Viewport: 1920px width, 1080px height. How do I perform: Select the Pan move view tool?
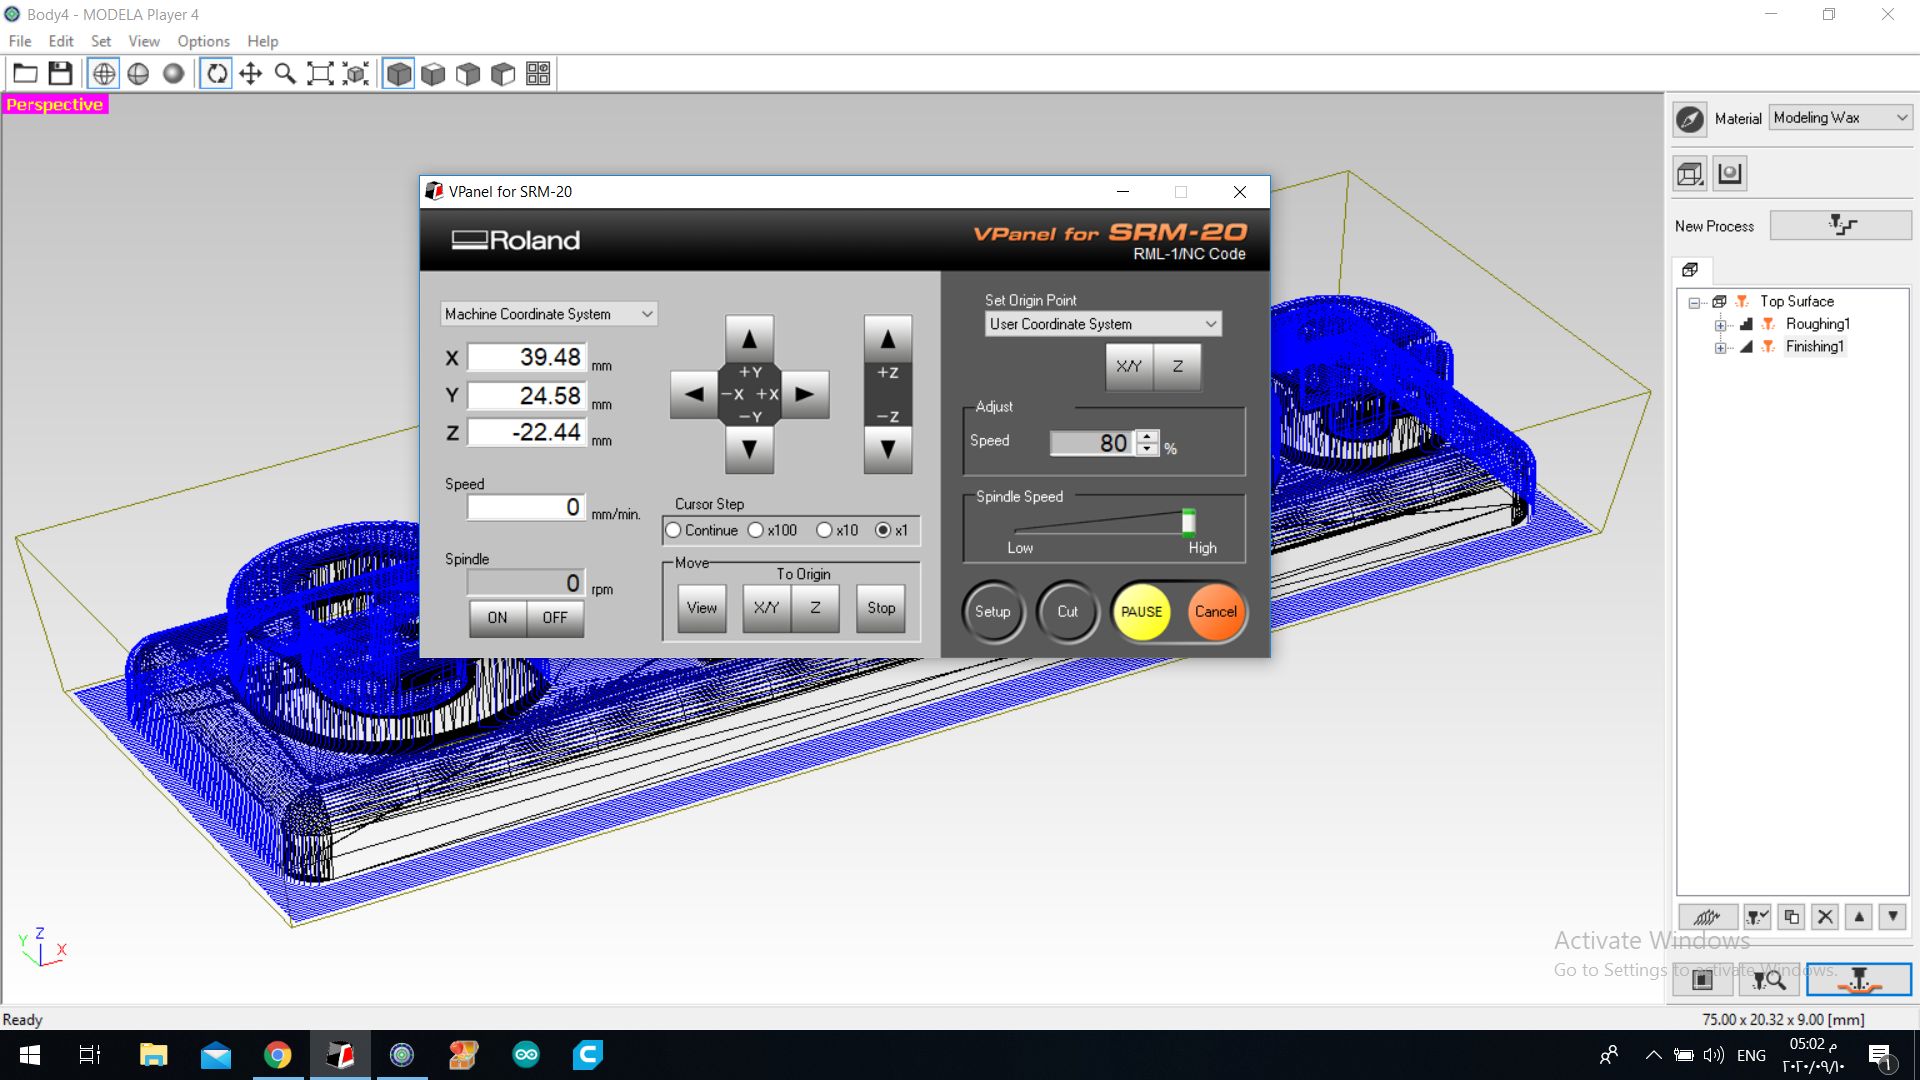251,73
